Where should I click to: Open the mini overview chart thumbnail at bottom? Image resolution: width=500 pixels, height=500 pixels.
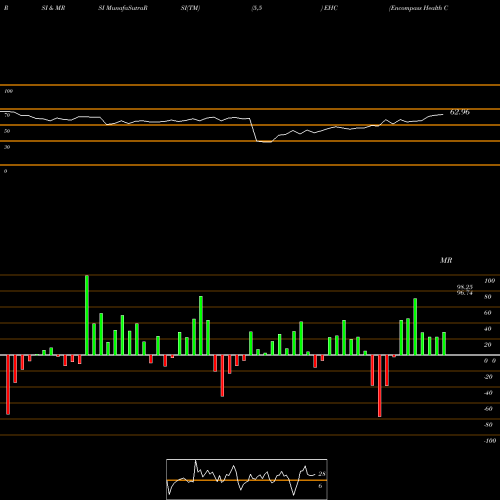247,479
